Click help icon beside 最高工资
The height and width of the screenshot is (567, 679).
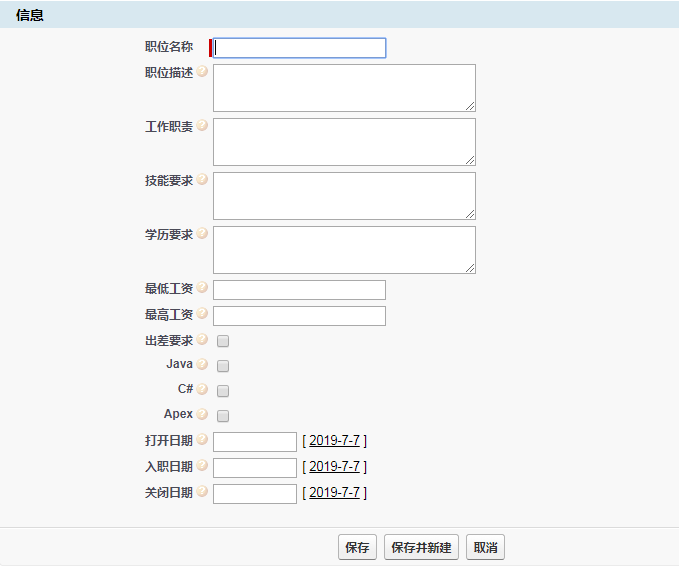tap(202, 314)
